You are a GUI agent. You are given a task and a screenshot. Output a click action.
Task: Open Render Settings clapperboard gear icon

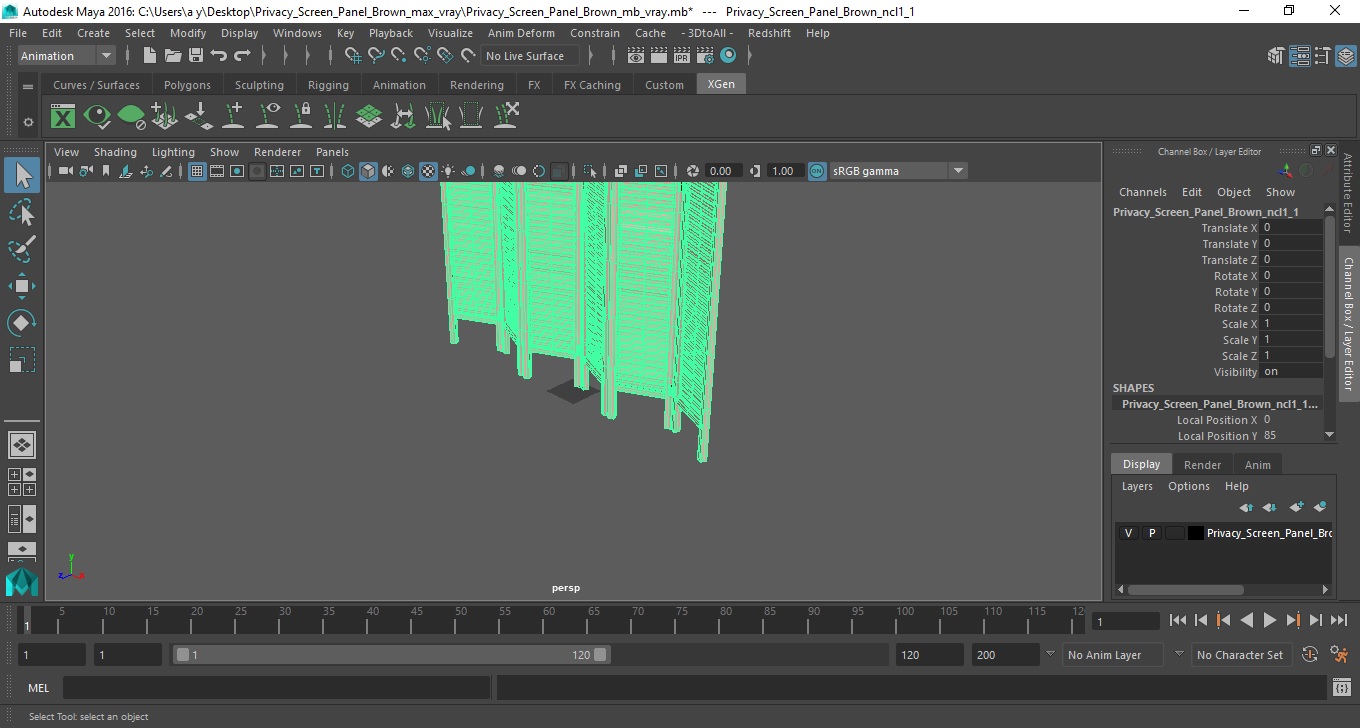705,56
